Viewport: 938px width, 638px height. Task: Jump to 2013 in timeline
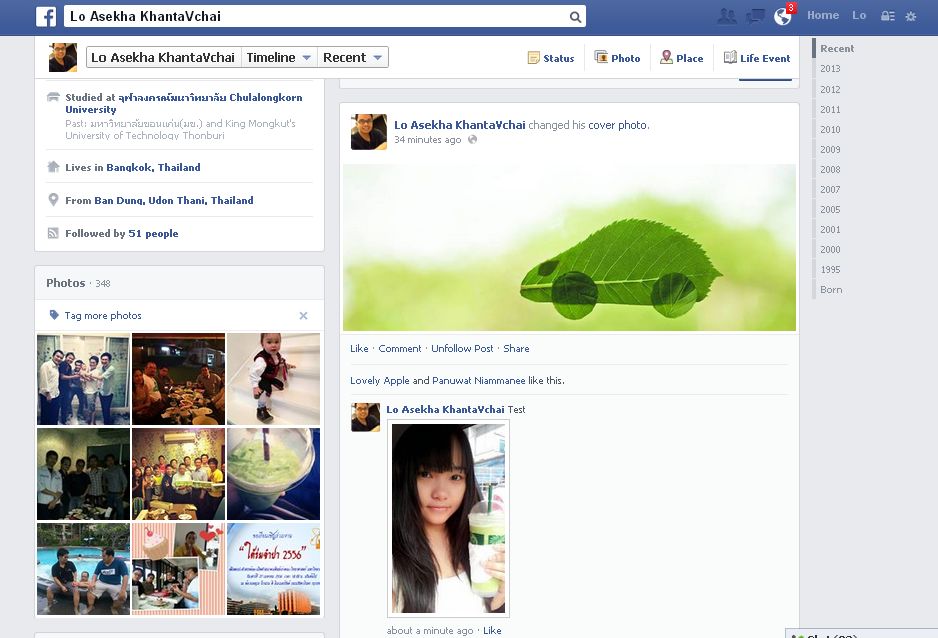tap(830, 69)
